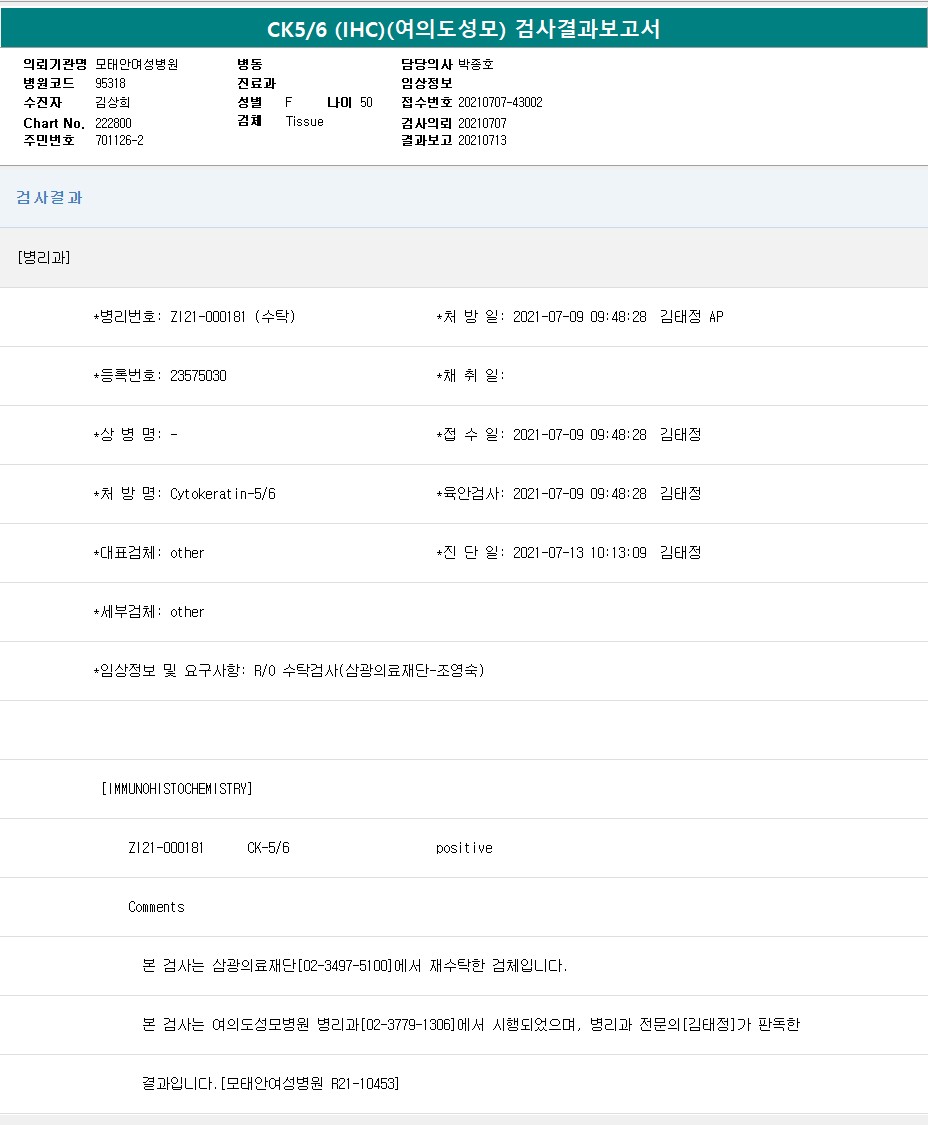This screenshot has width=928, height=1125.
Task: Select the '*접 수 일' timestamp line
Action: coord(568,435)
